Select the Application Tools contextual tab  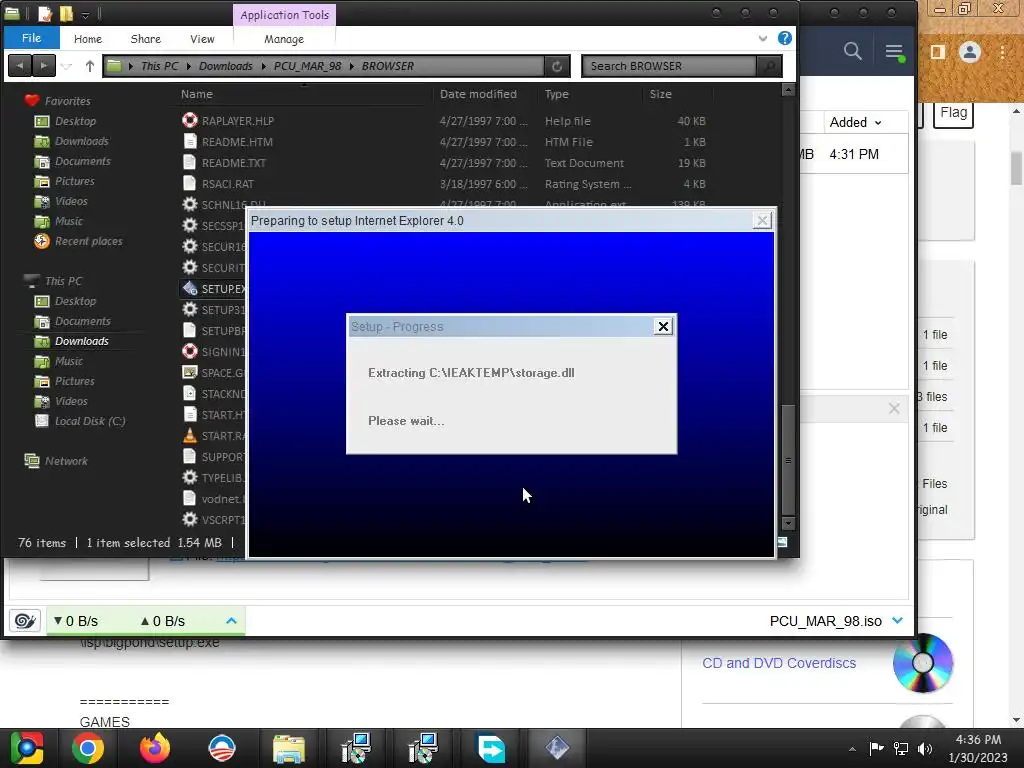[284, 15]
